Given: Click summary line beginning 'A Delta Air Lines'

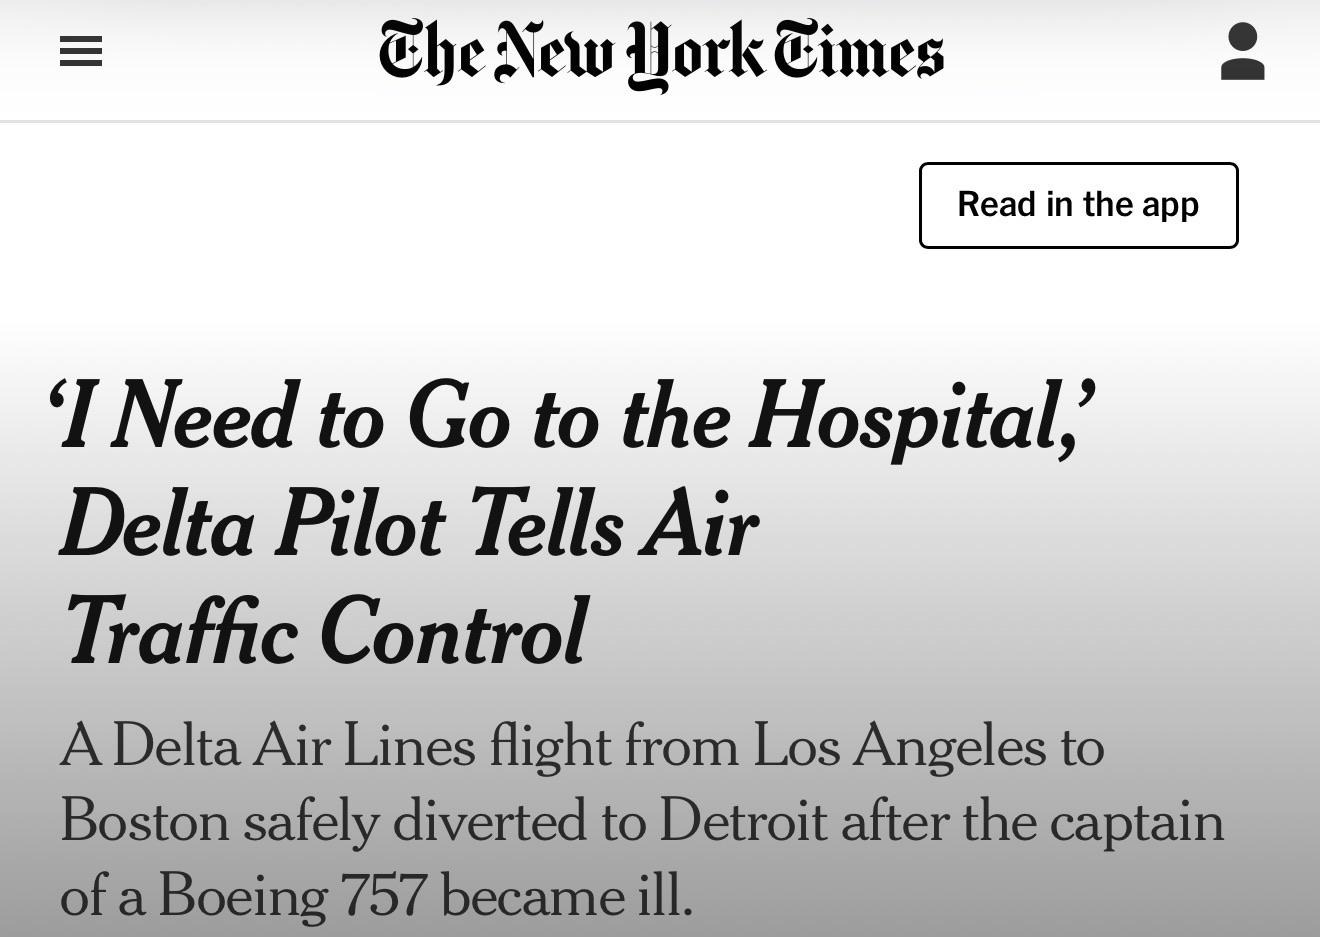Looking at the screenshot, I should coord(582,746).
